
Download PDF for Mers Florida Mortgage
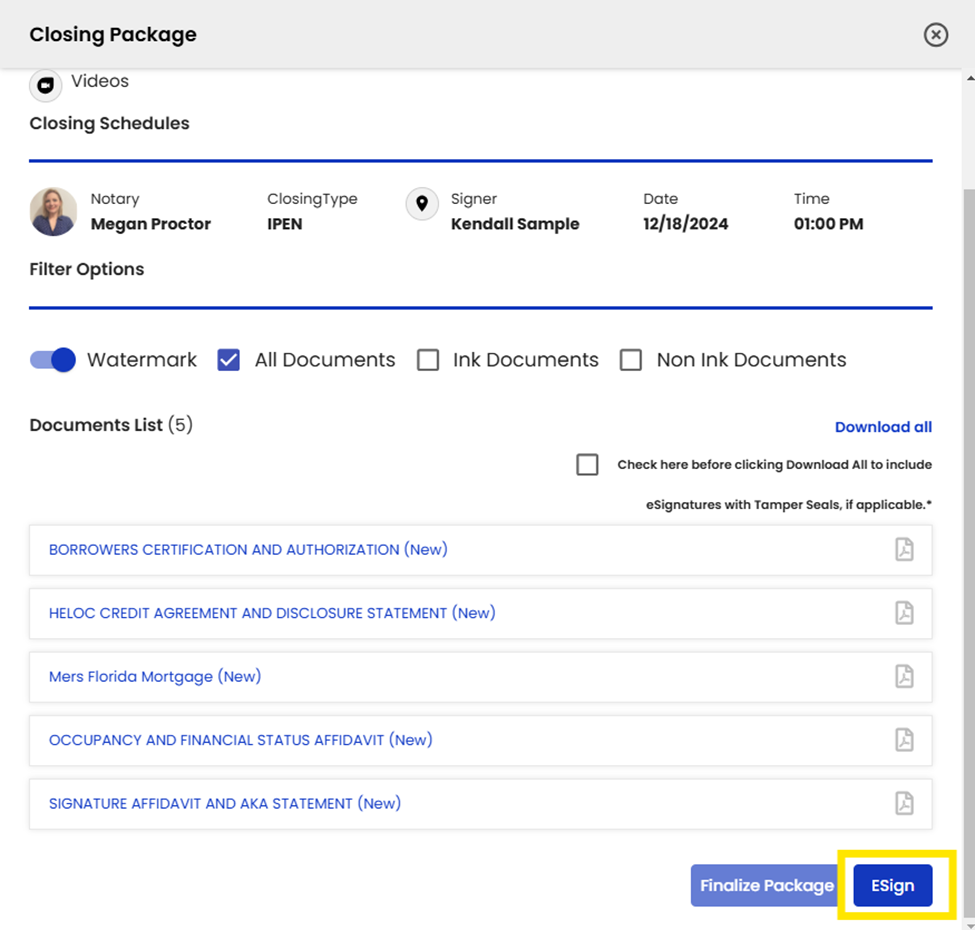click(904, 676)
